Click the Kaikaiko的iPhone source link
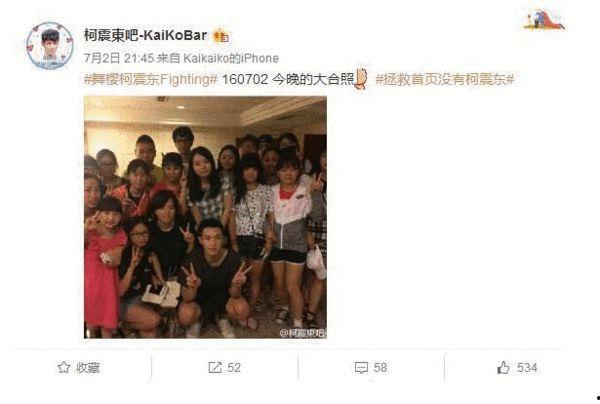Viewport: 600px width, 404px height. (x=231, y=58)
